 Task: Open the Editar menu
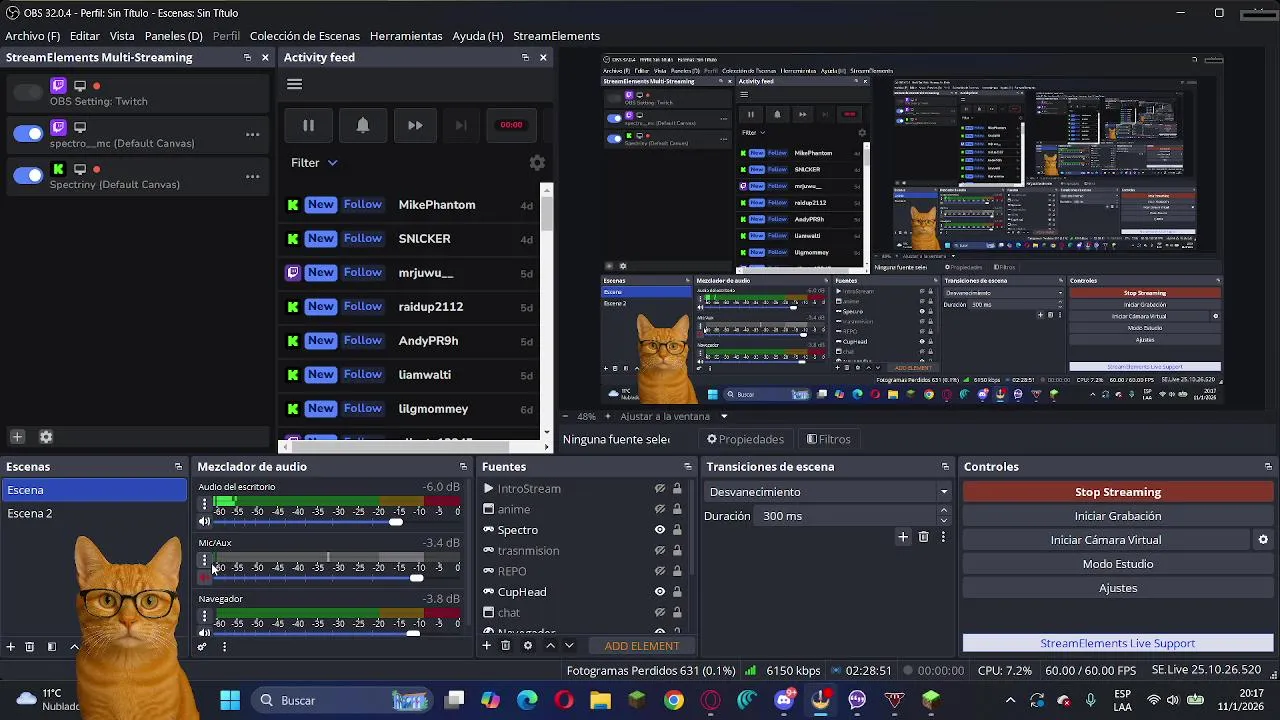pos(84,36)
